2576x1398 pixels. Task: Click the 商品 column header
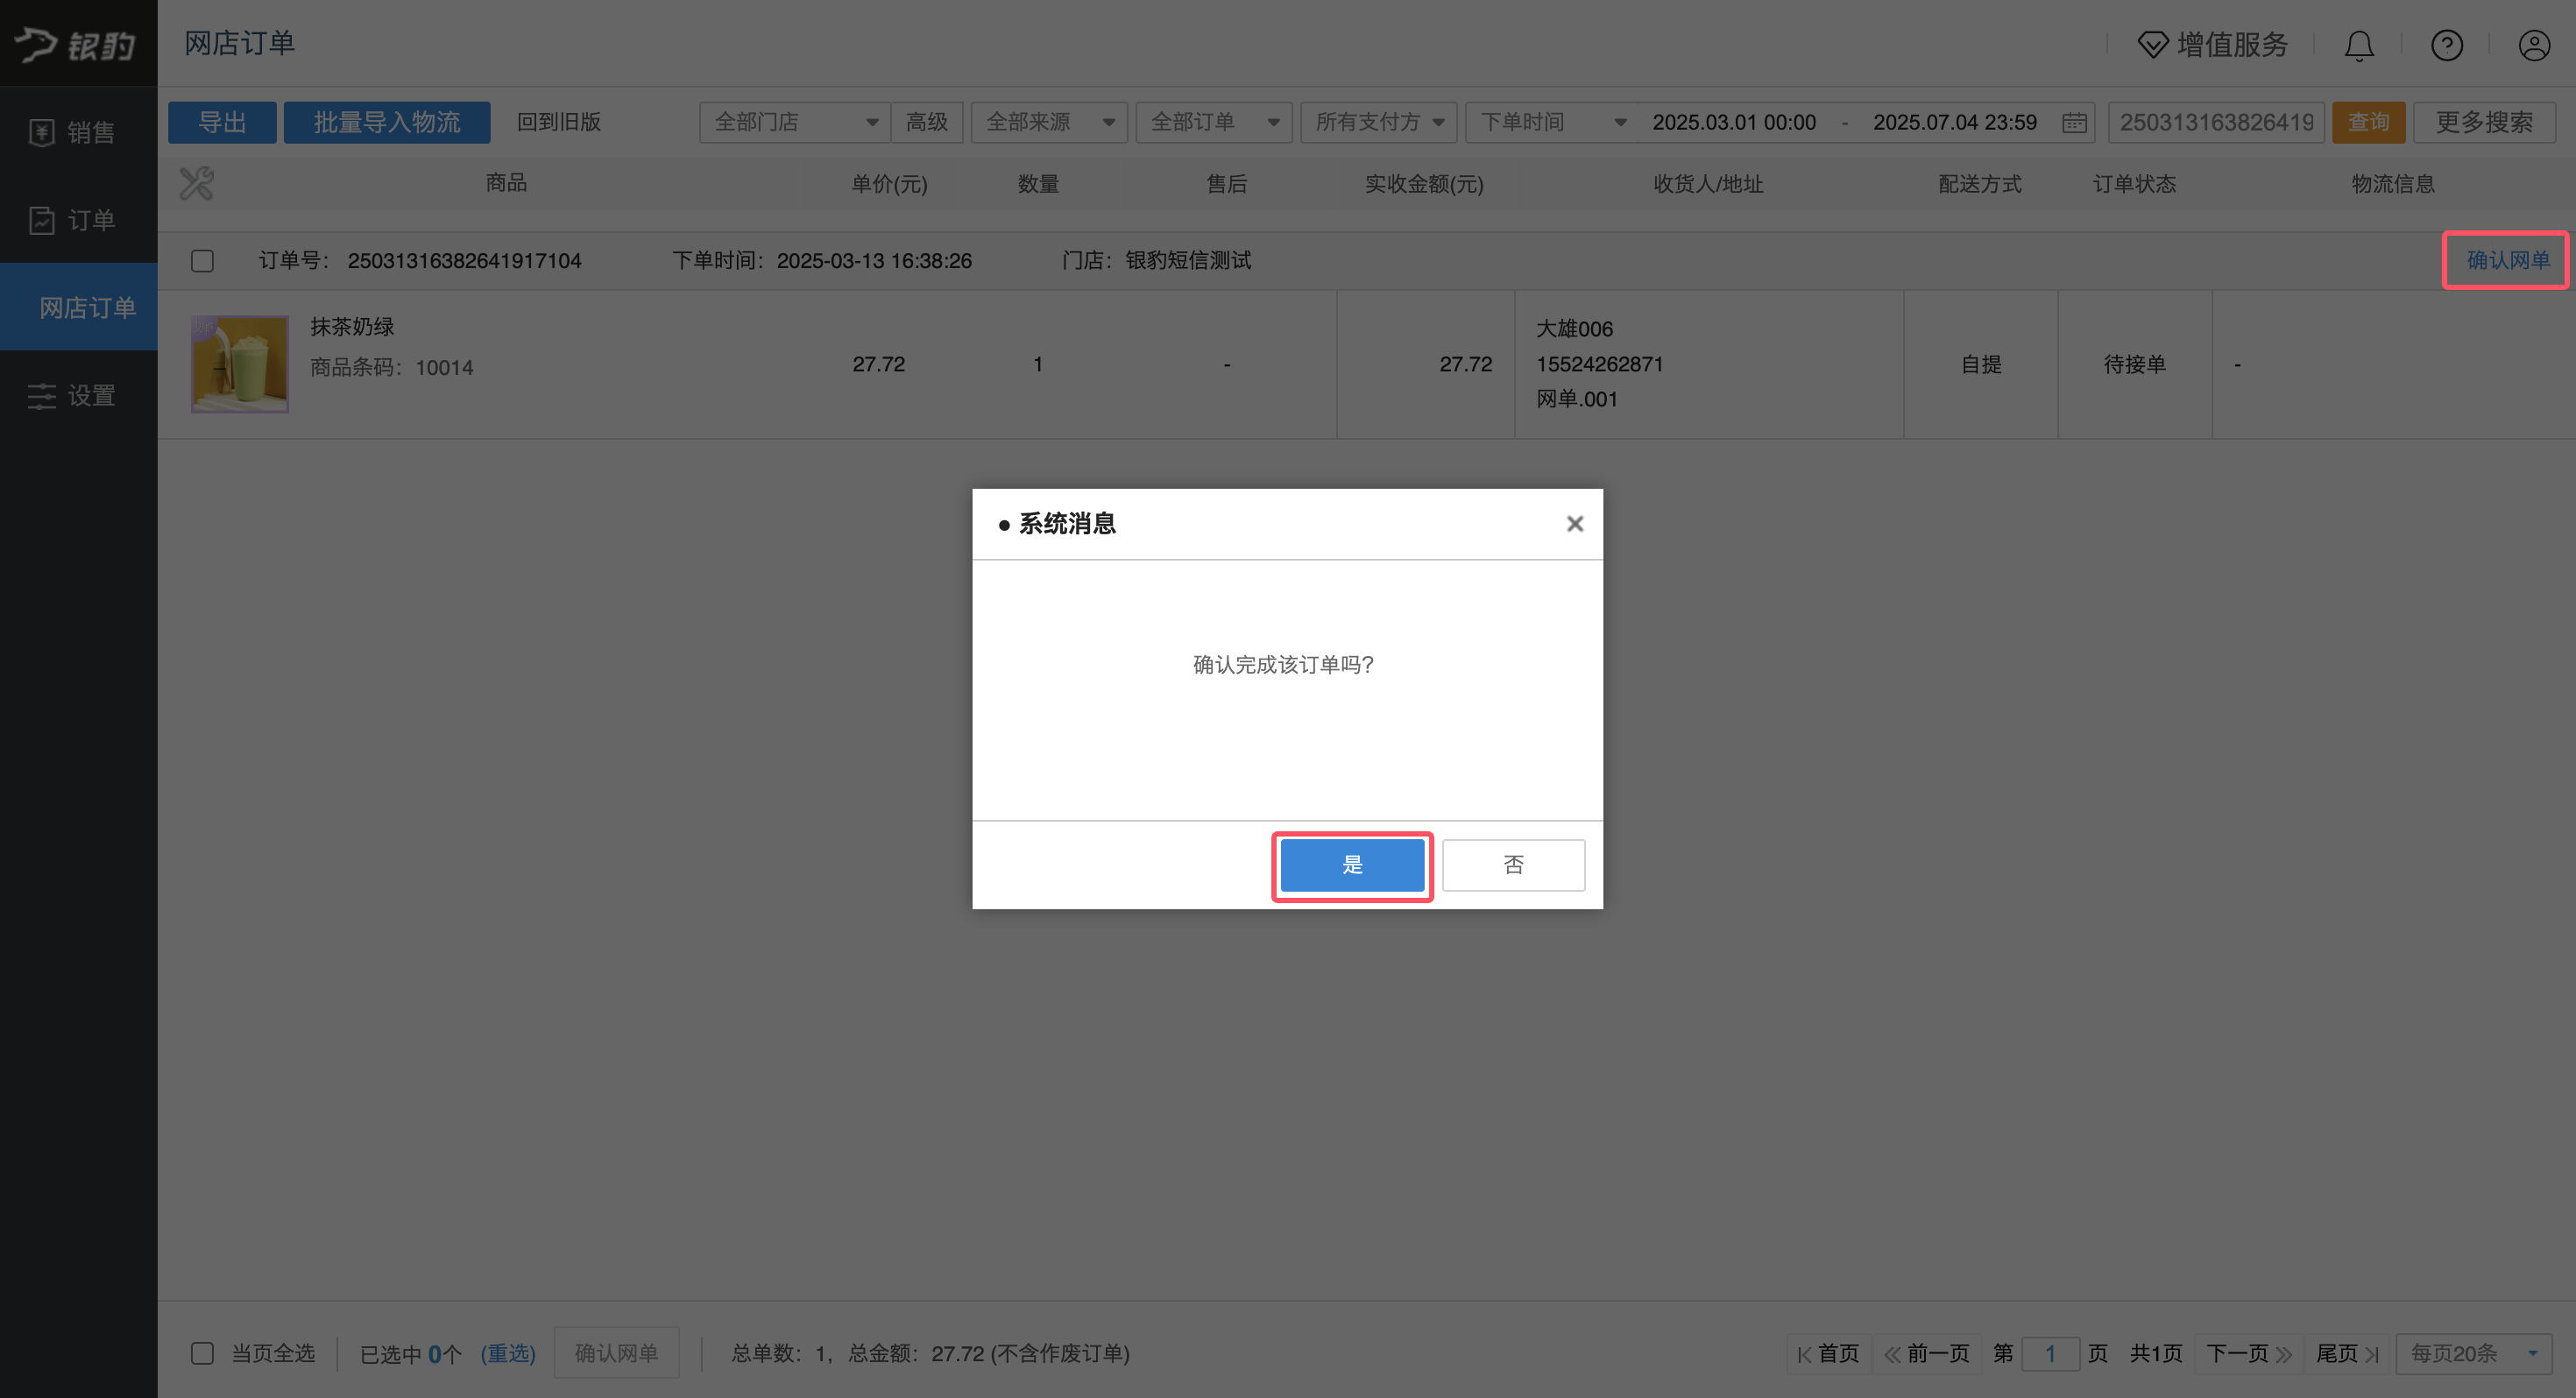point(506,183)
